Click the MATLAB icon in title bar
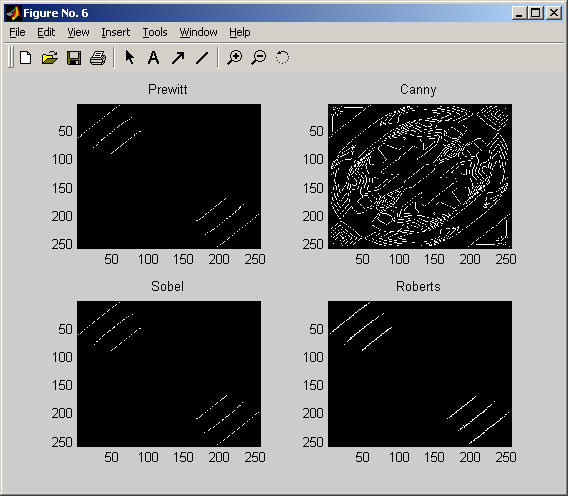 point(13,13)
